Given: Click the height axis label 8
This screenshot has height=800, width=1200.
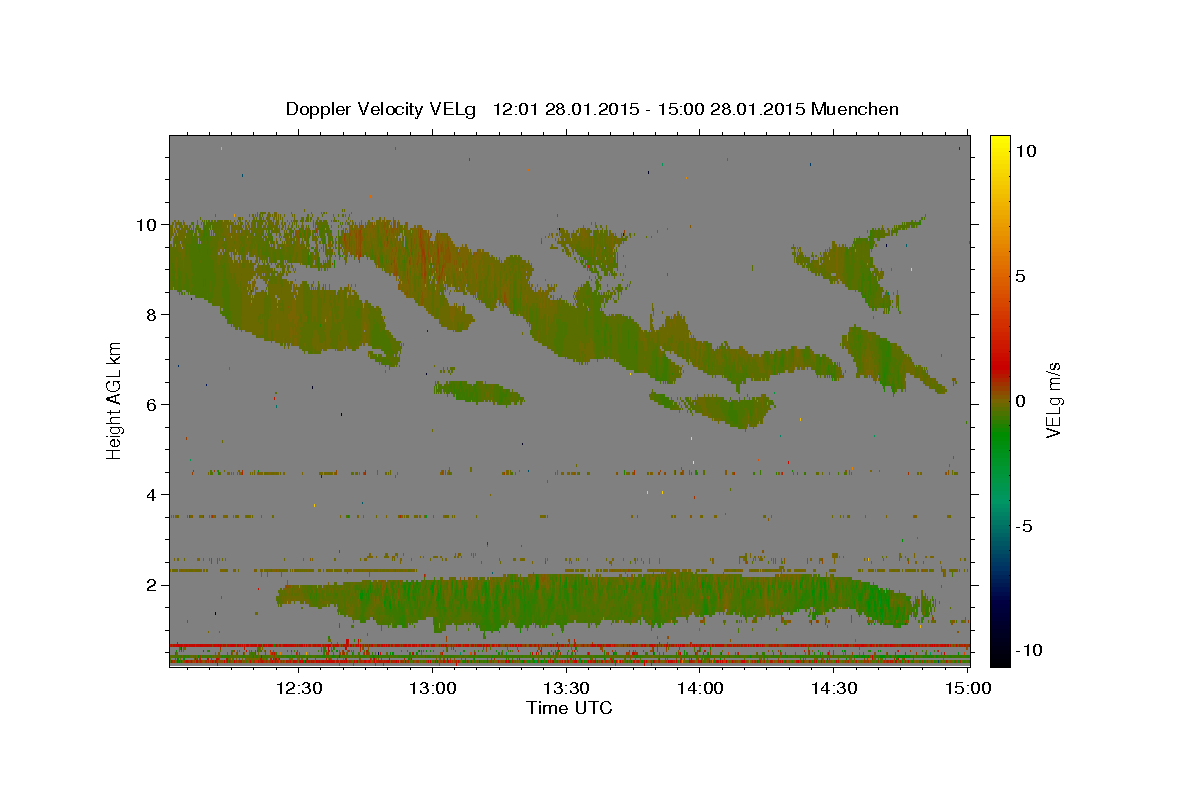Looking at the screenshot, I should pos(153,315).
